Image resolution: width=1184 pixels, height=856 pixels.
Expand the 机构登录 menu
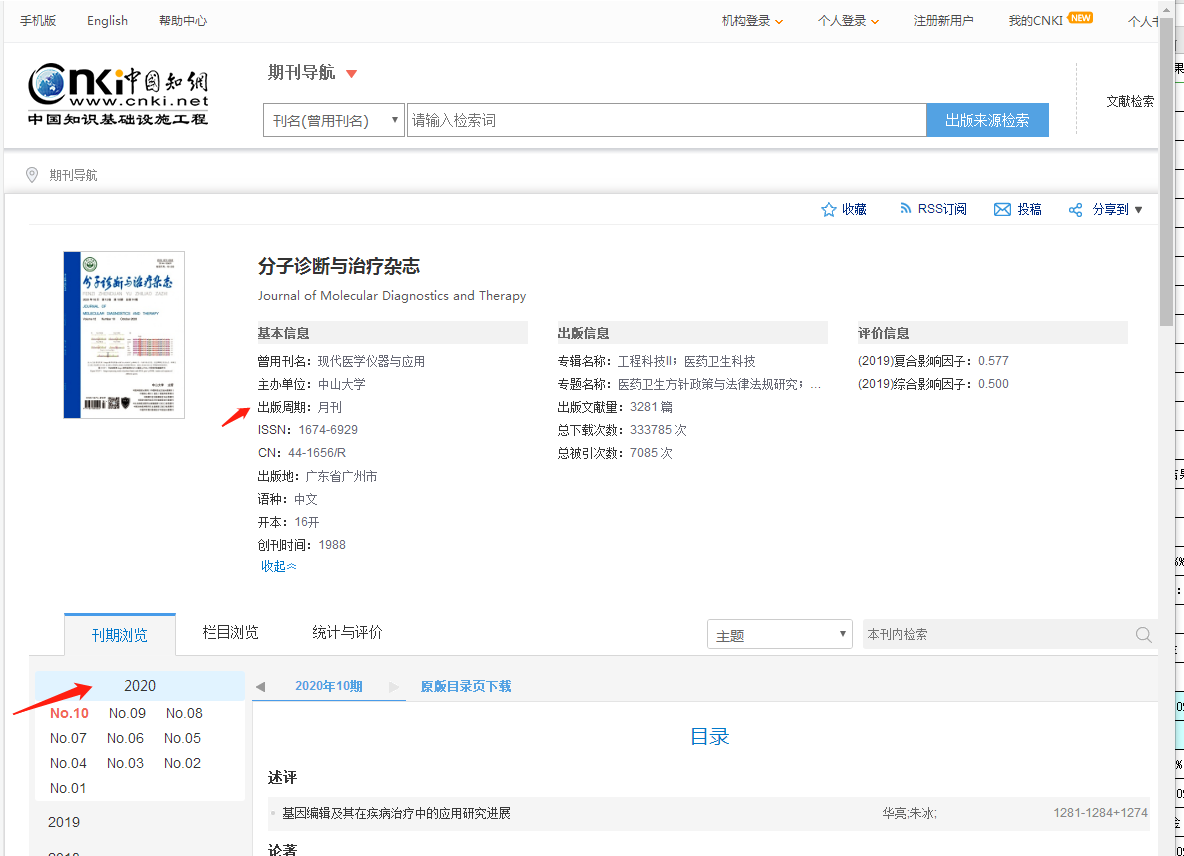coord(752,21)
